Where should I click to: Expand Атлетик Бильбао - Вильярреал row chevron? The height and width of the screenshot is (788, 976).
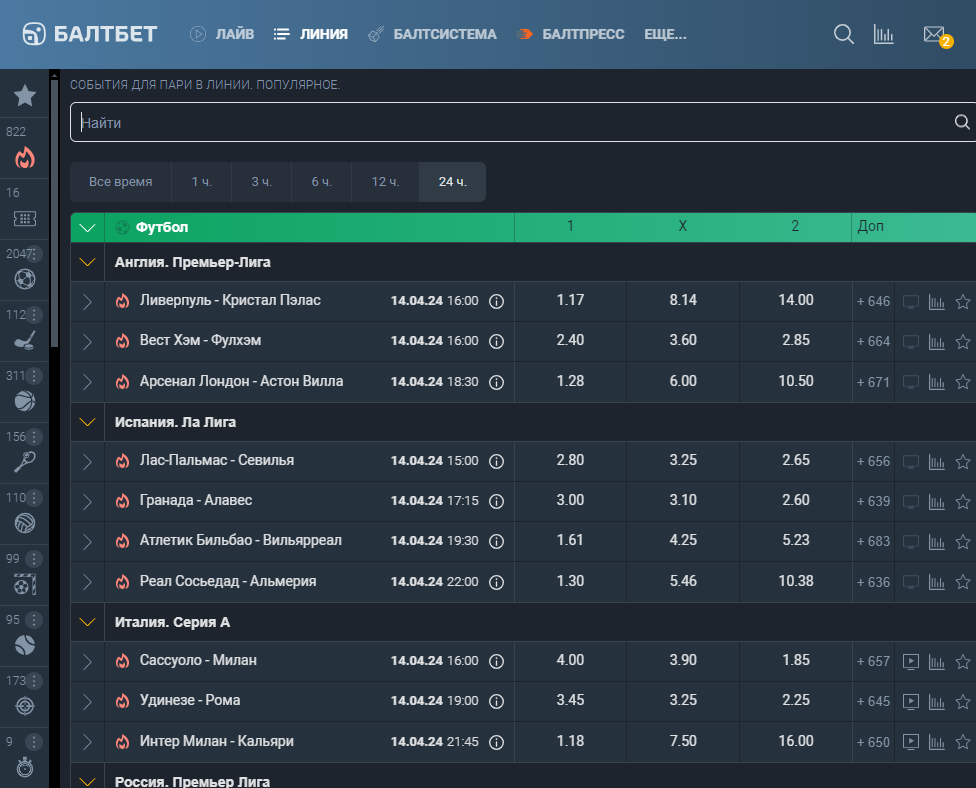(88, 542)
